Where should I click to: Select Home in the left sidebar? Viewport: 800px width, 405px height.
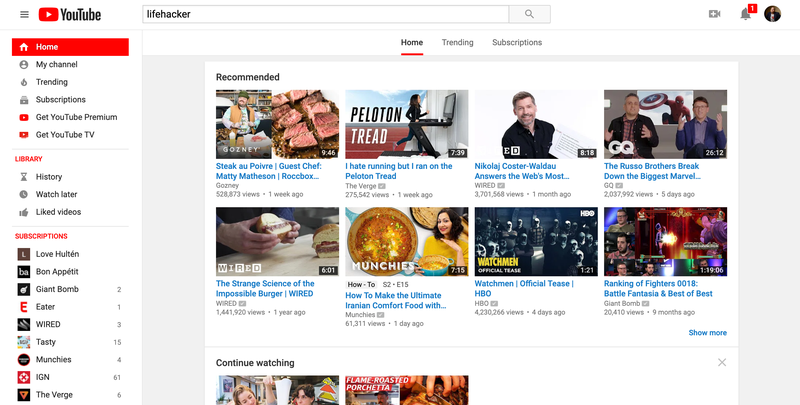tap(70, 47)
